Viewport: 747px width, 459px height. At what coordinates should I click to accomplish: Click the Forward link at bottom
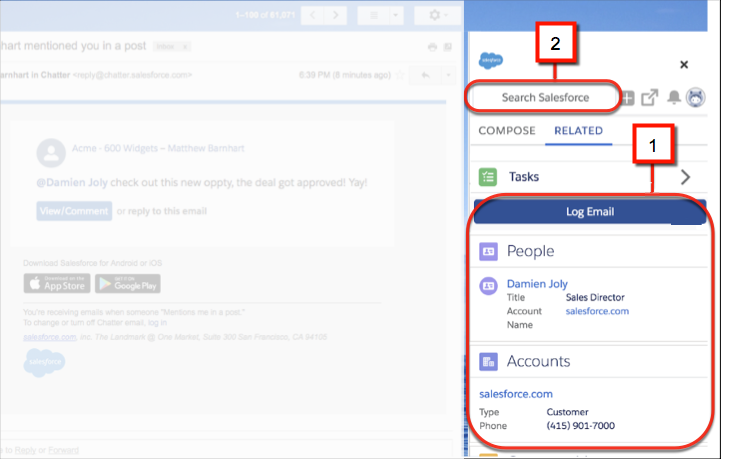63,450
